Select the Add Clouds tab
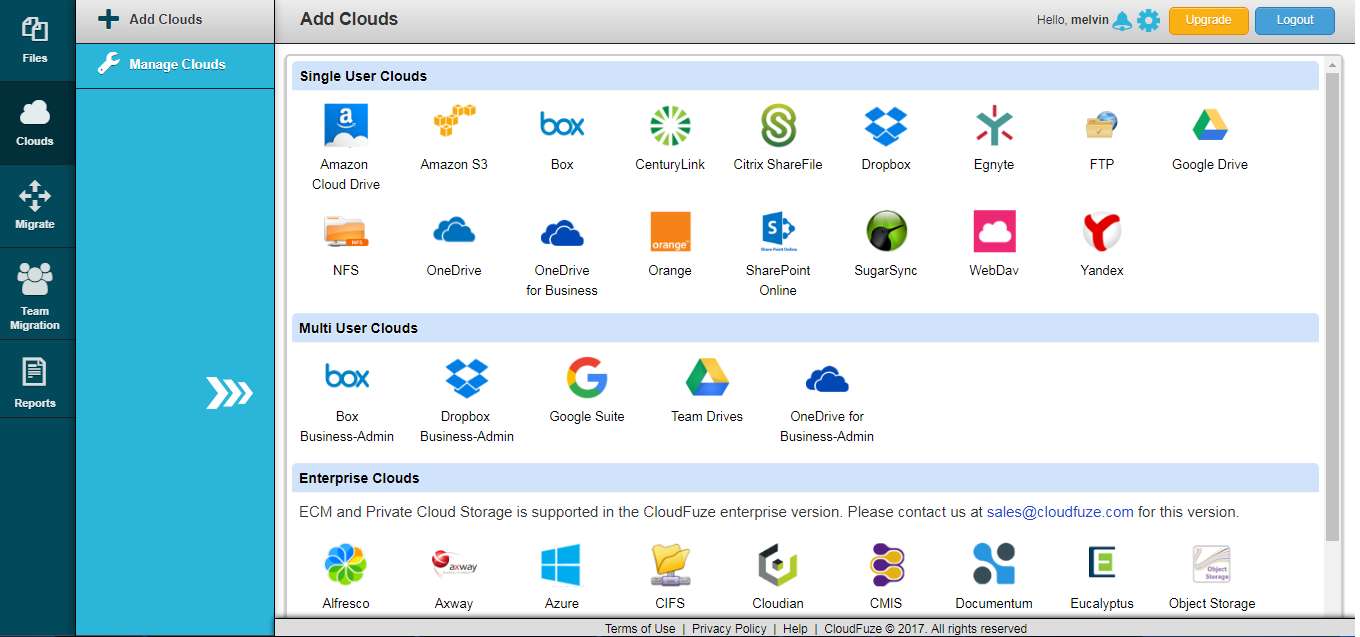The image size is (1360, 637). pyautogui.click(x=175, y=20)
